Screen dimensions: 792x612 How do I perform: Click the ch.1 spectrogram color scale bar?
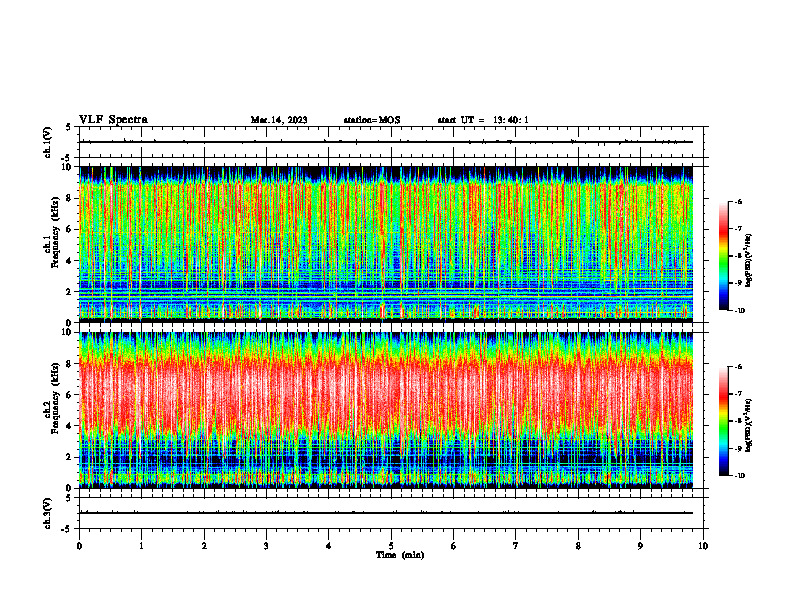pos(724,256)
